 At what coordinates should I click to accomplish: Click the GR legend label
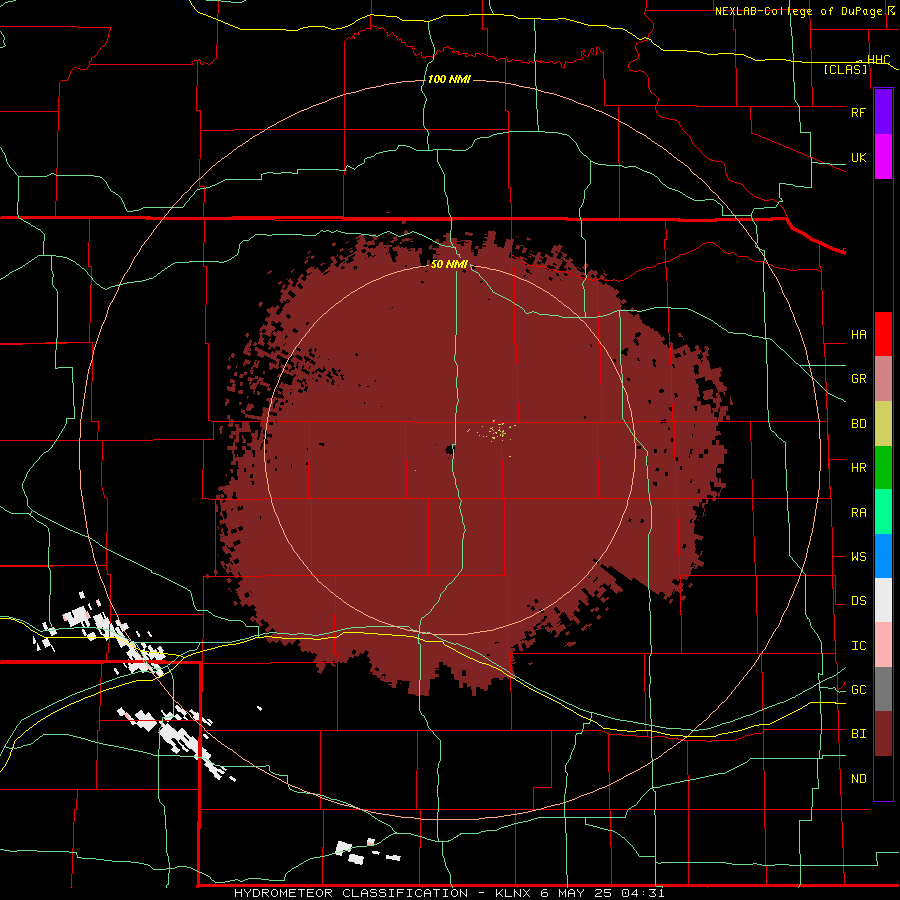tap(858, 379)
